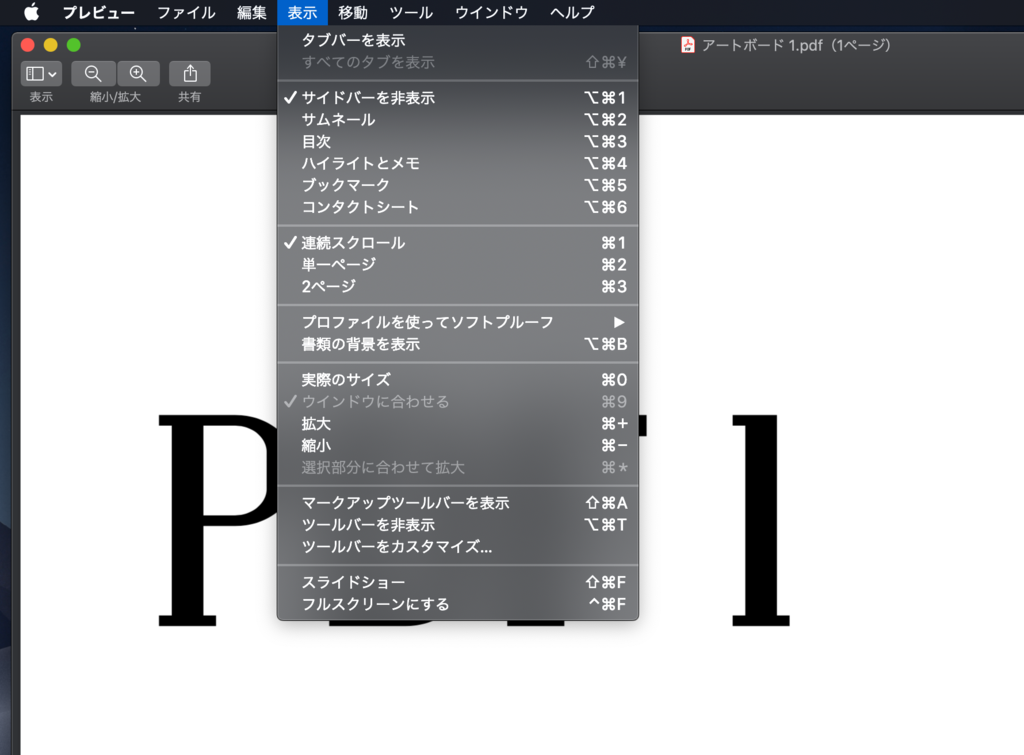The image size is (1024, 755).
Task: Select 書類の背景を表示
Action: (x=458, y=344)
